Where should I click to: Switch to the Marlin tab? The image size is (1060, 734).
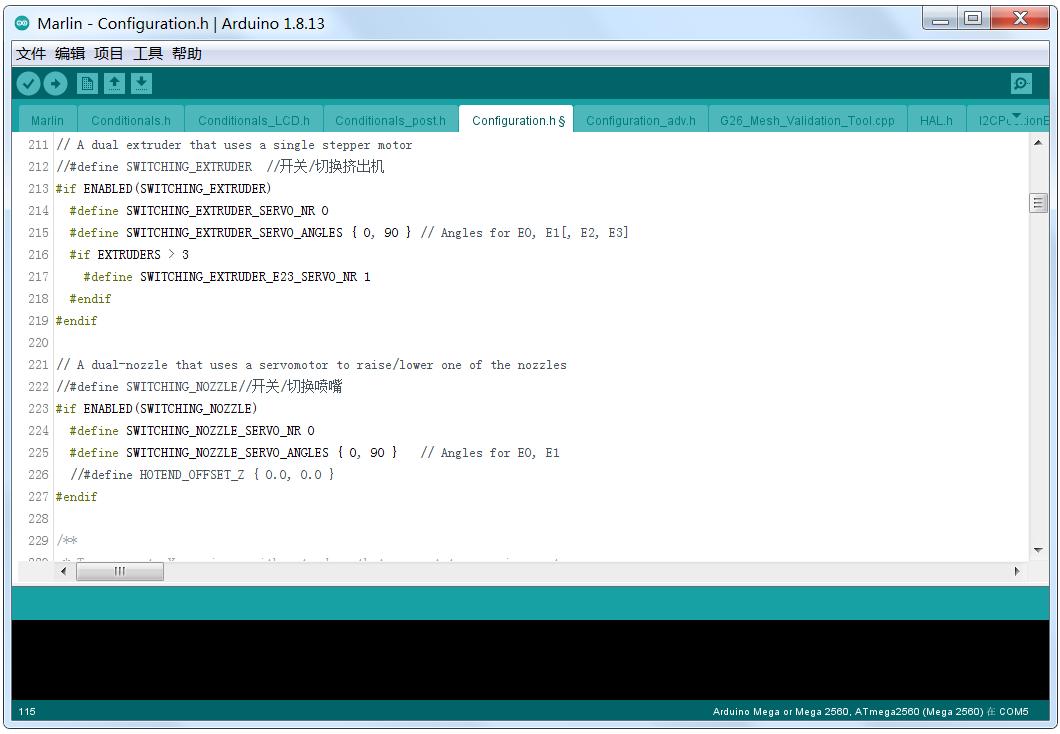click(x=47, y=121)
